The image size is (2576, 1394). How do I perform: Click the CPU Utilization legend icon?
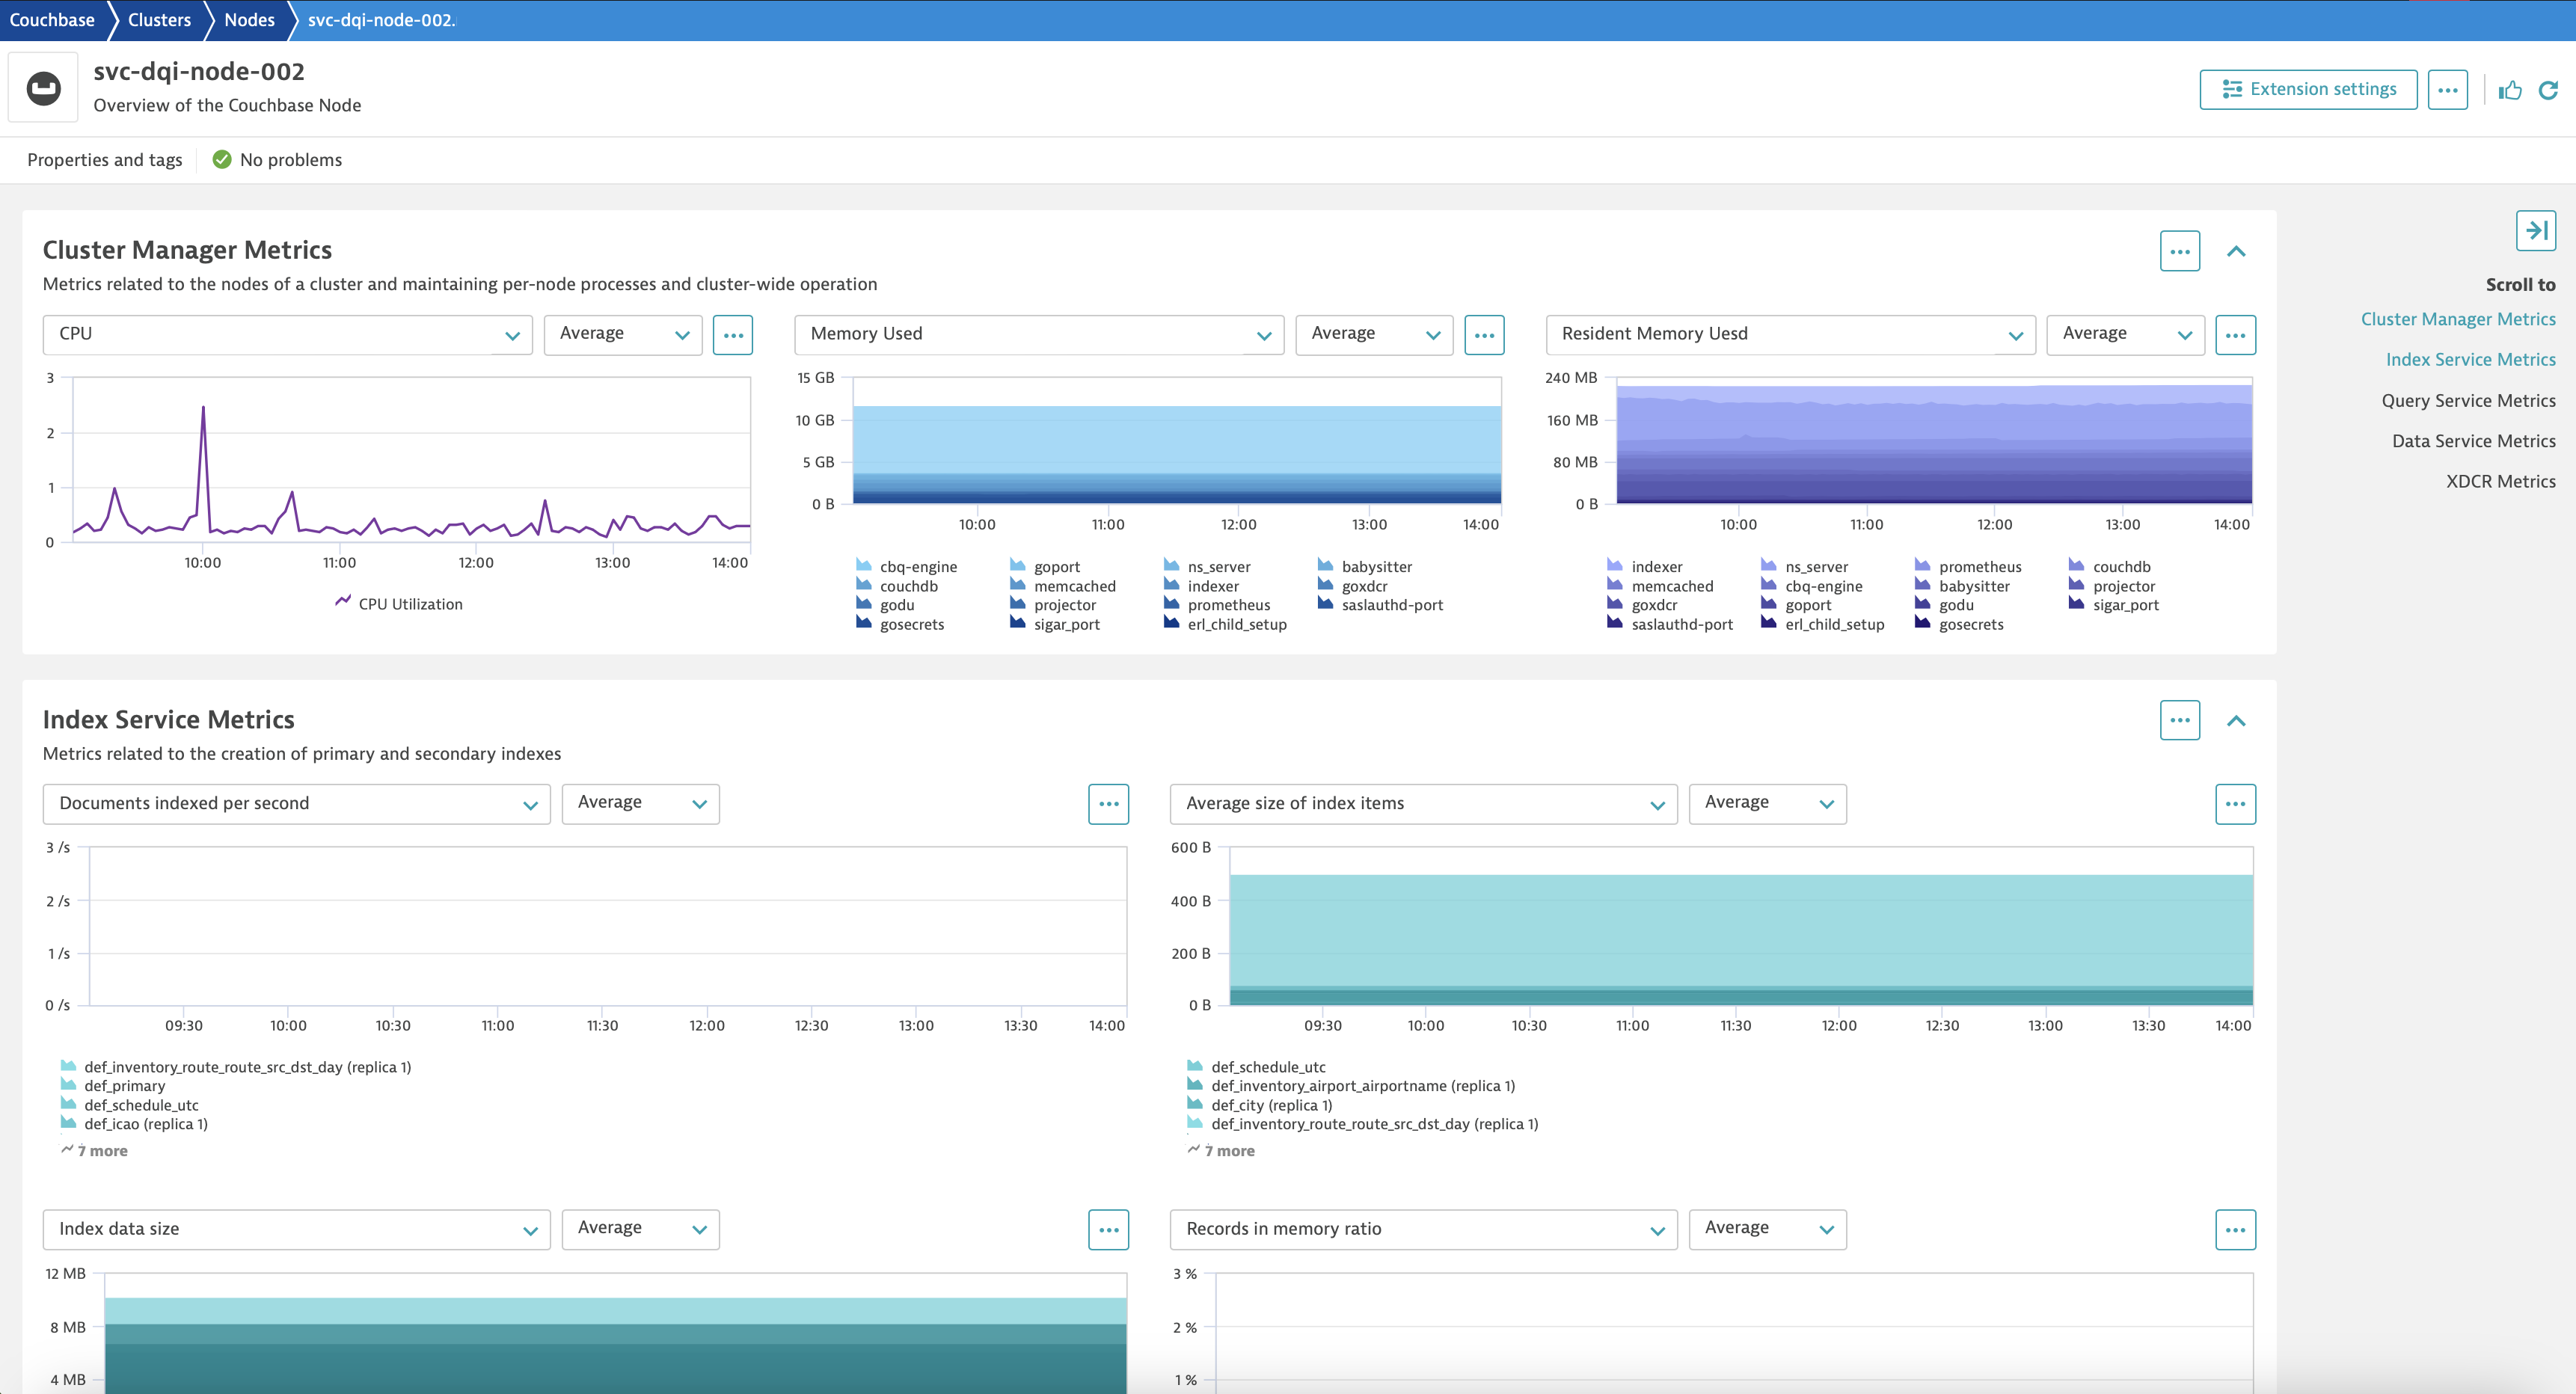pyautogui.click(x=343, y=602)
